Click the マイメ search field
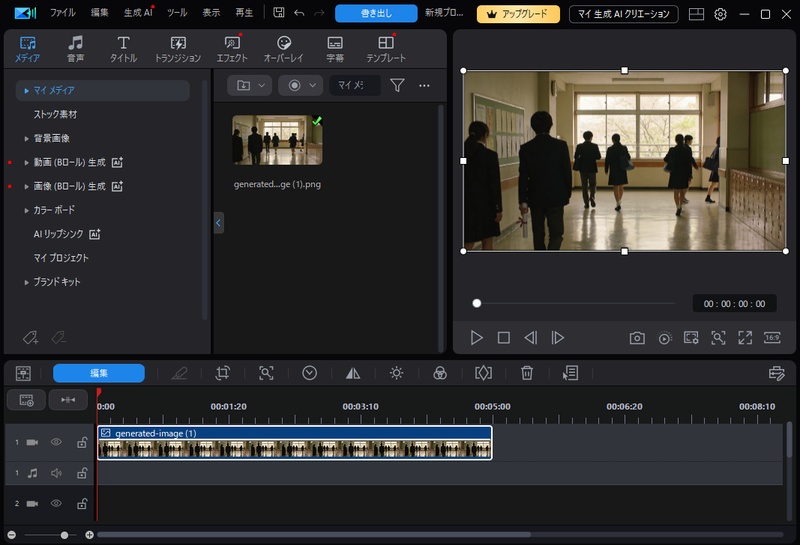 [x=355, y=85]
